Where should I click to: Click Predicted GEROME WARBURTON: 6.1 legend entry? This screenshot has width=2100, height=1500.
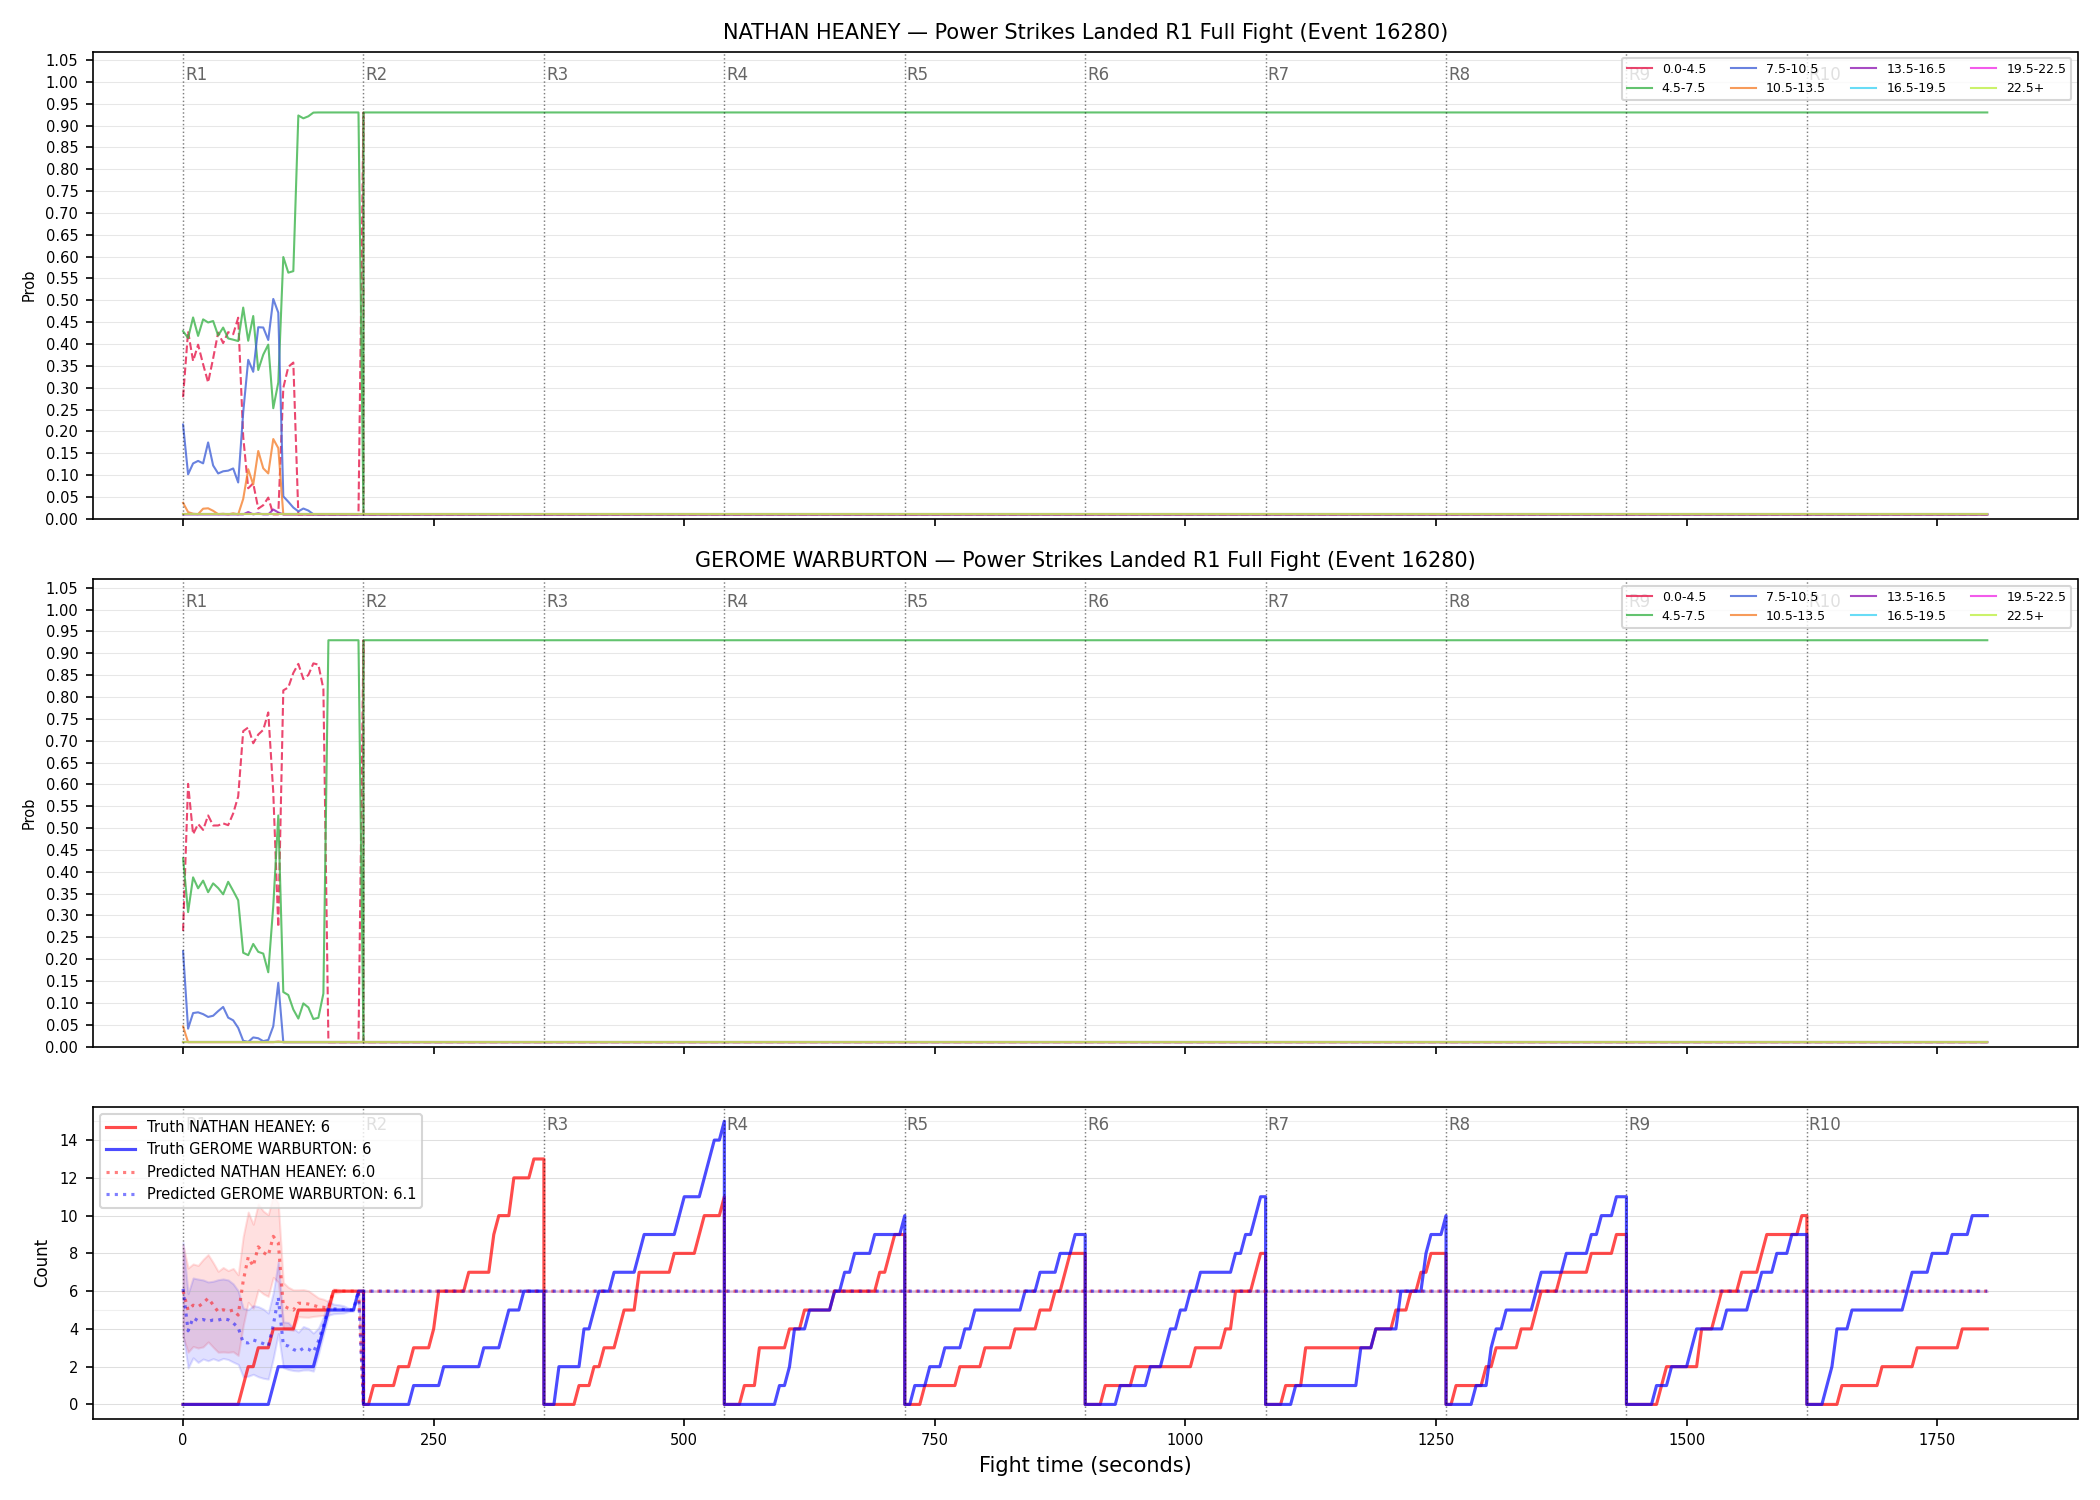[261, 1194]
